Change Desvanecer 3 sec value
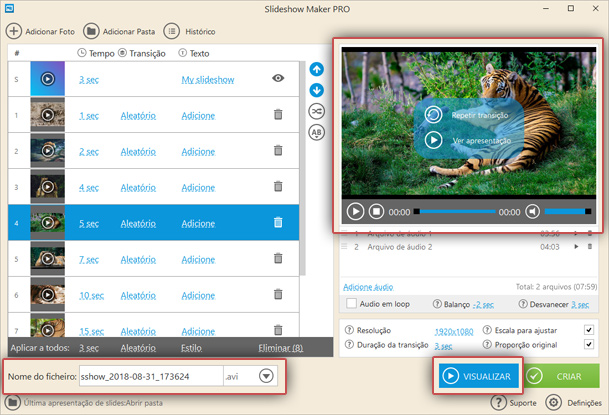 point(580,305)
